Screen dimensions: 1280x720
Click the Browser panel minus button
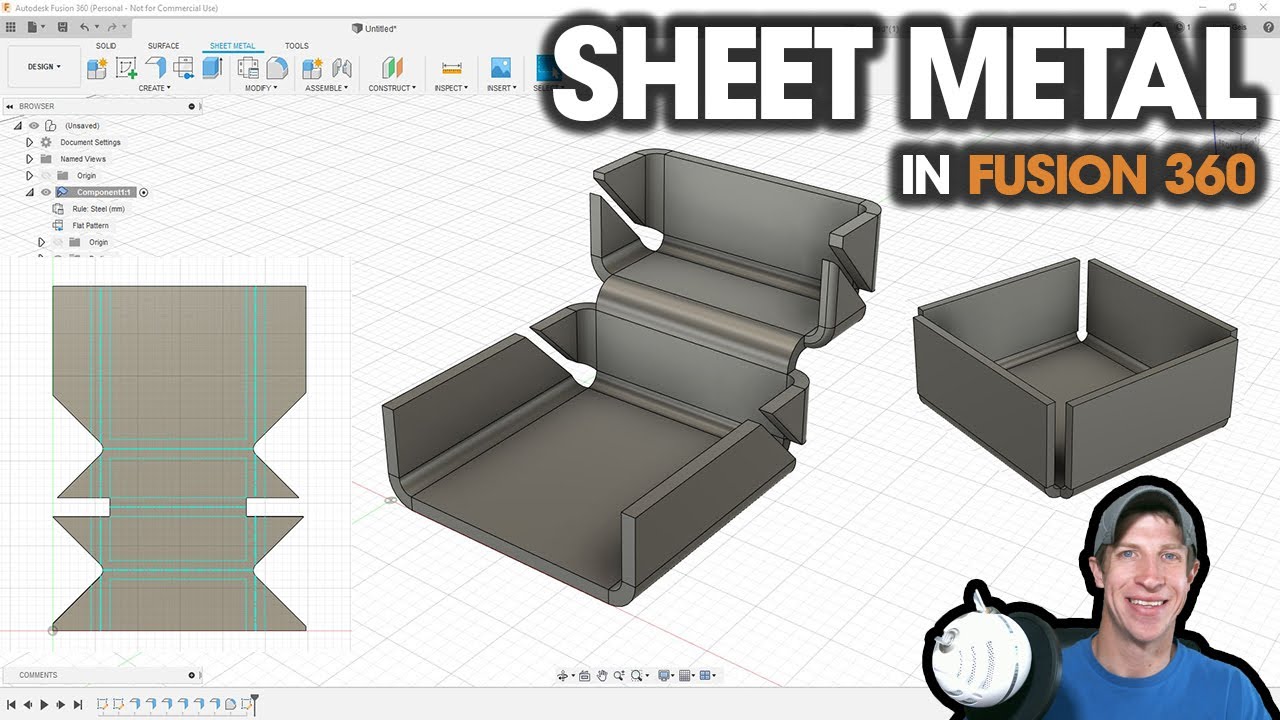(x=192, y=106)
